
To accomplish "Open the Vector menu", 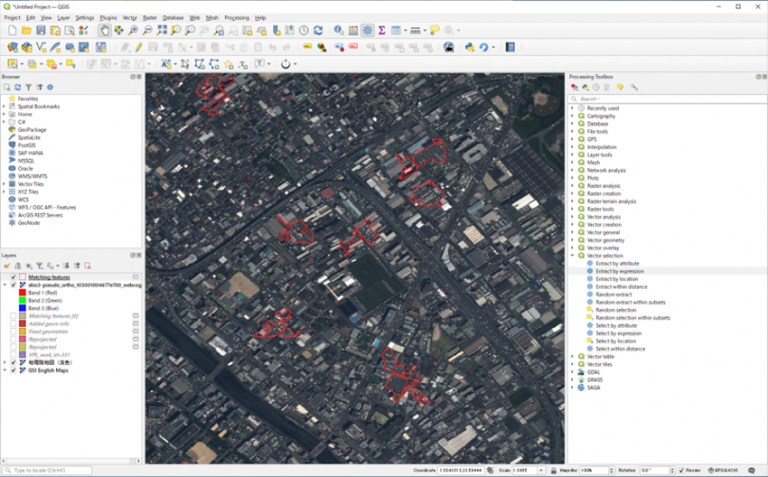I will [130, 18].
